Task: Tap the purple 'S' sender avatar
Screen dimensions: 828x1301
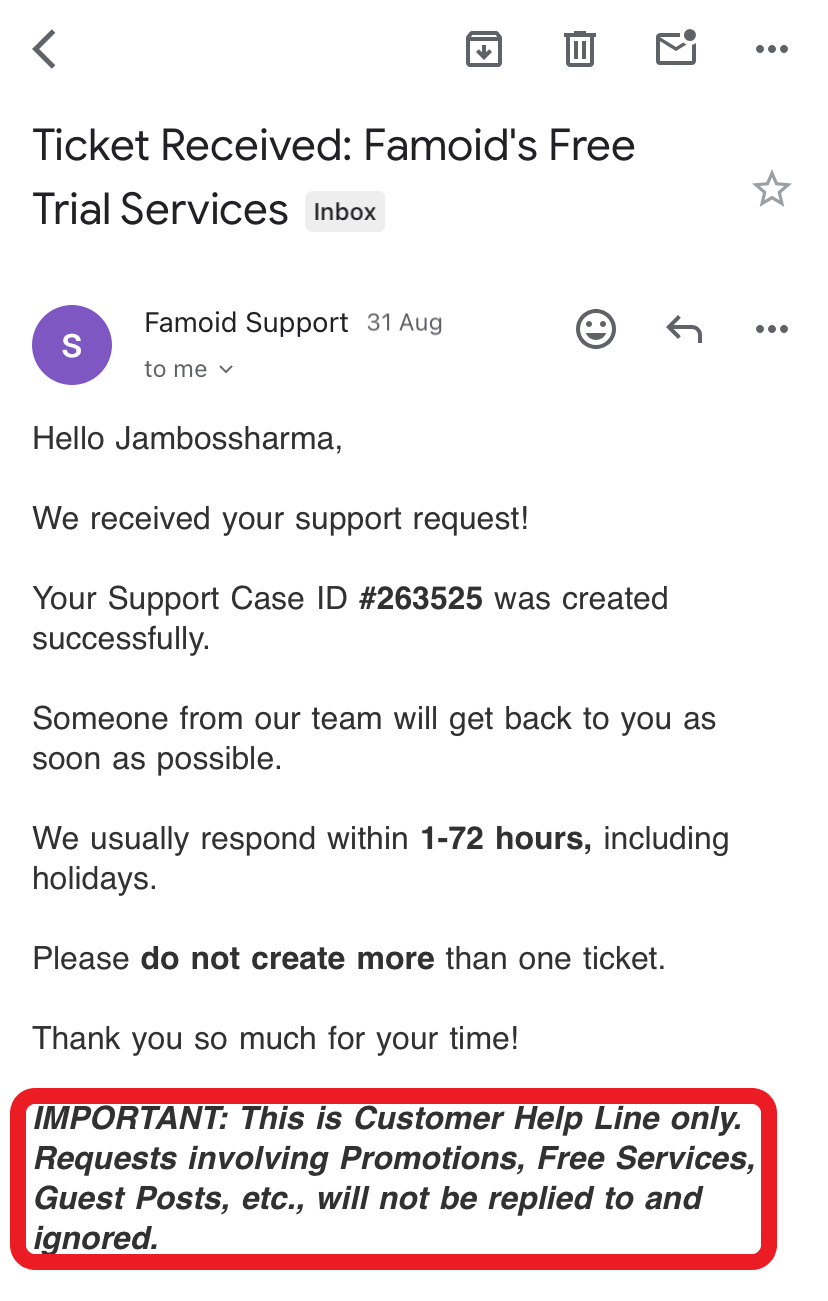Action: click(x=72, y=345)
